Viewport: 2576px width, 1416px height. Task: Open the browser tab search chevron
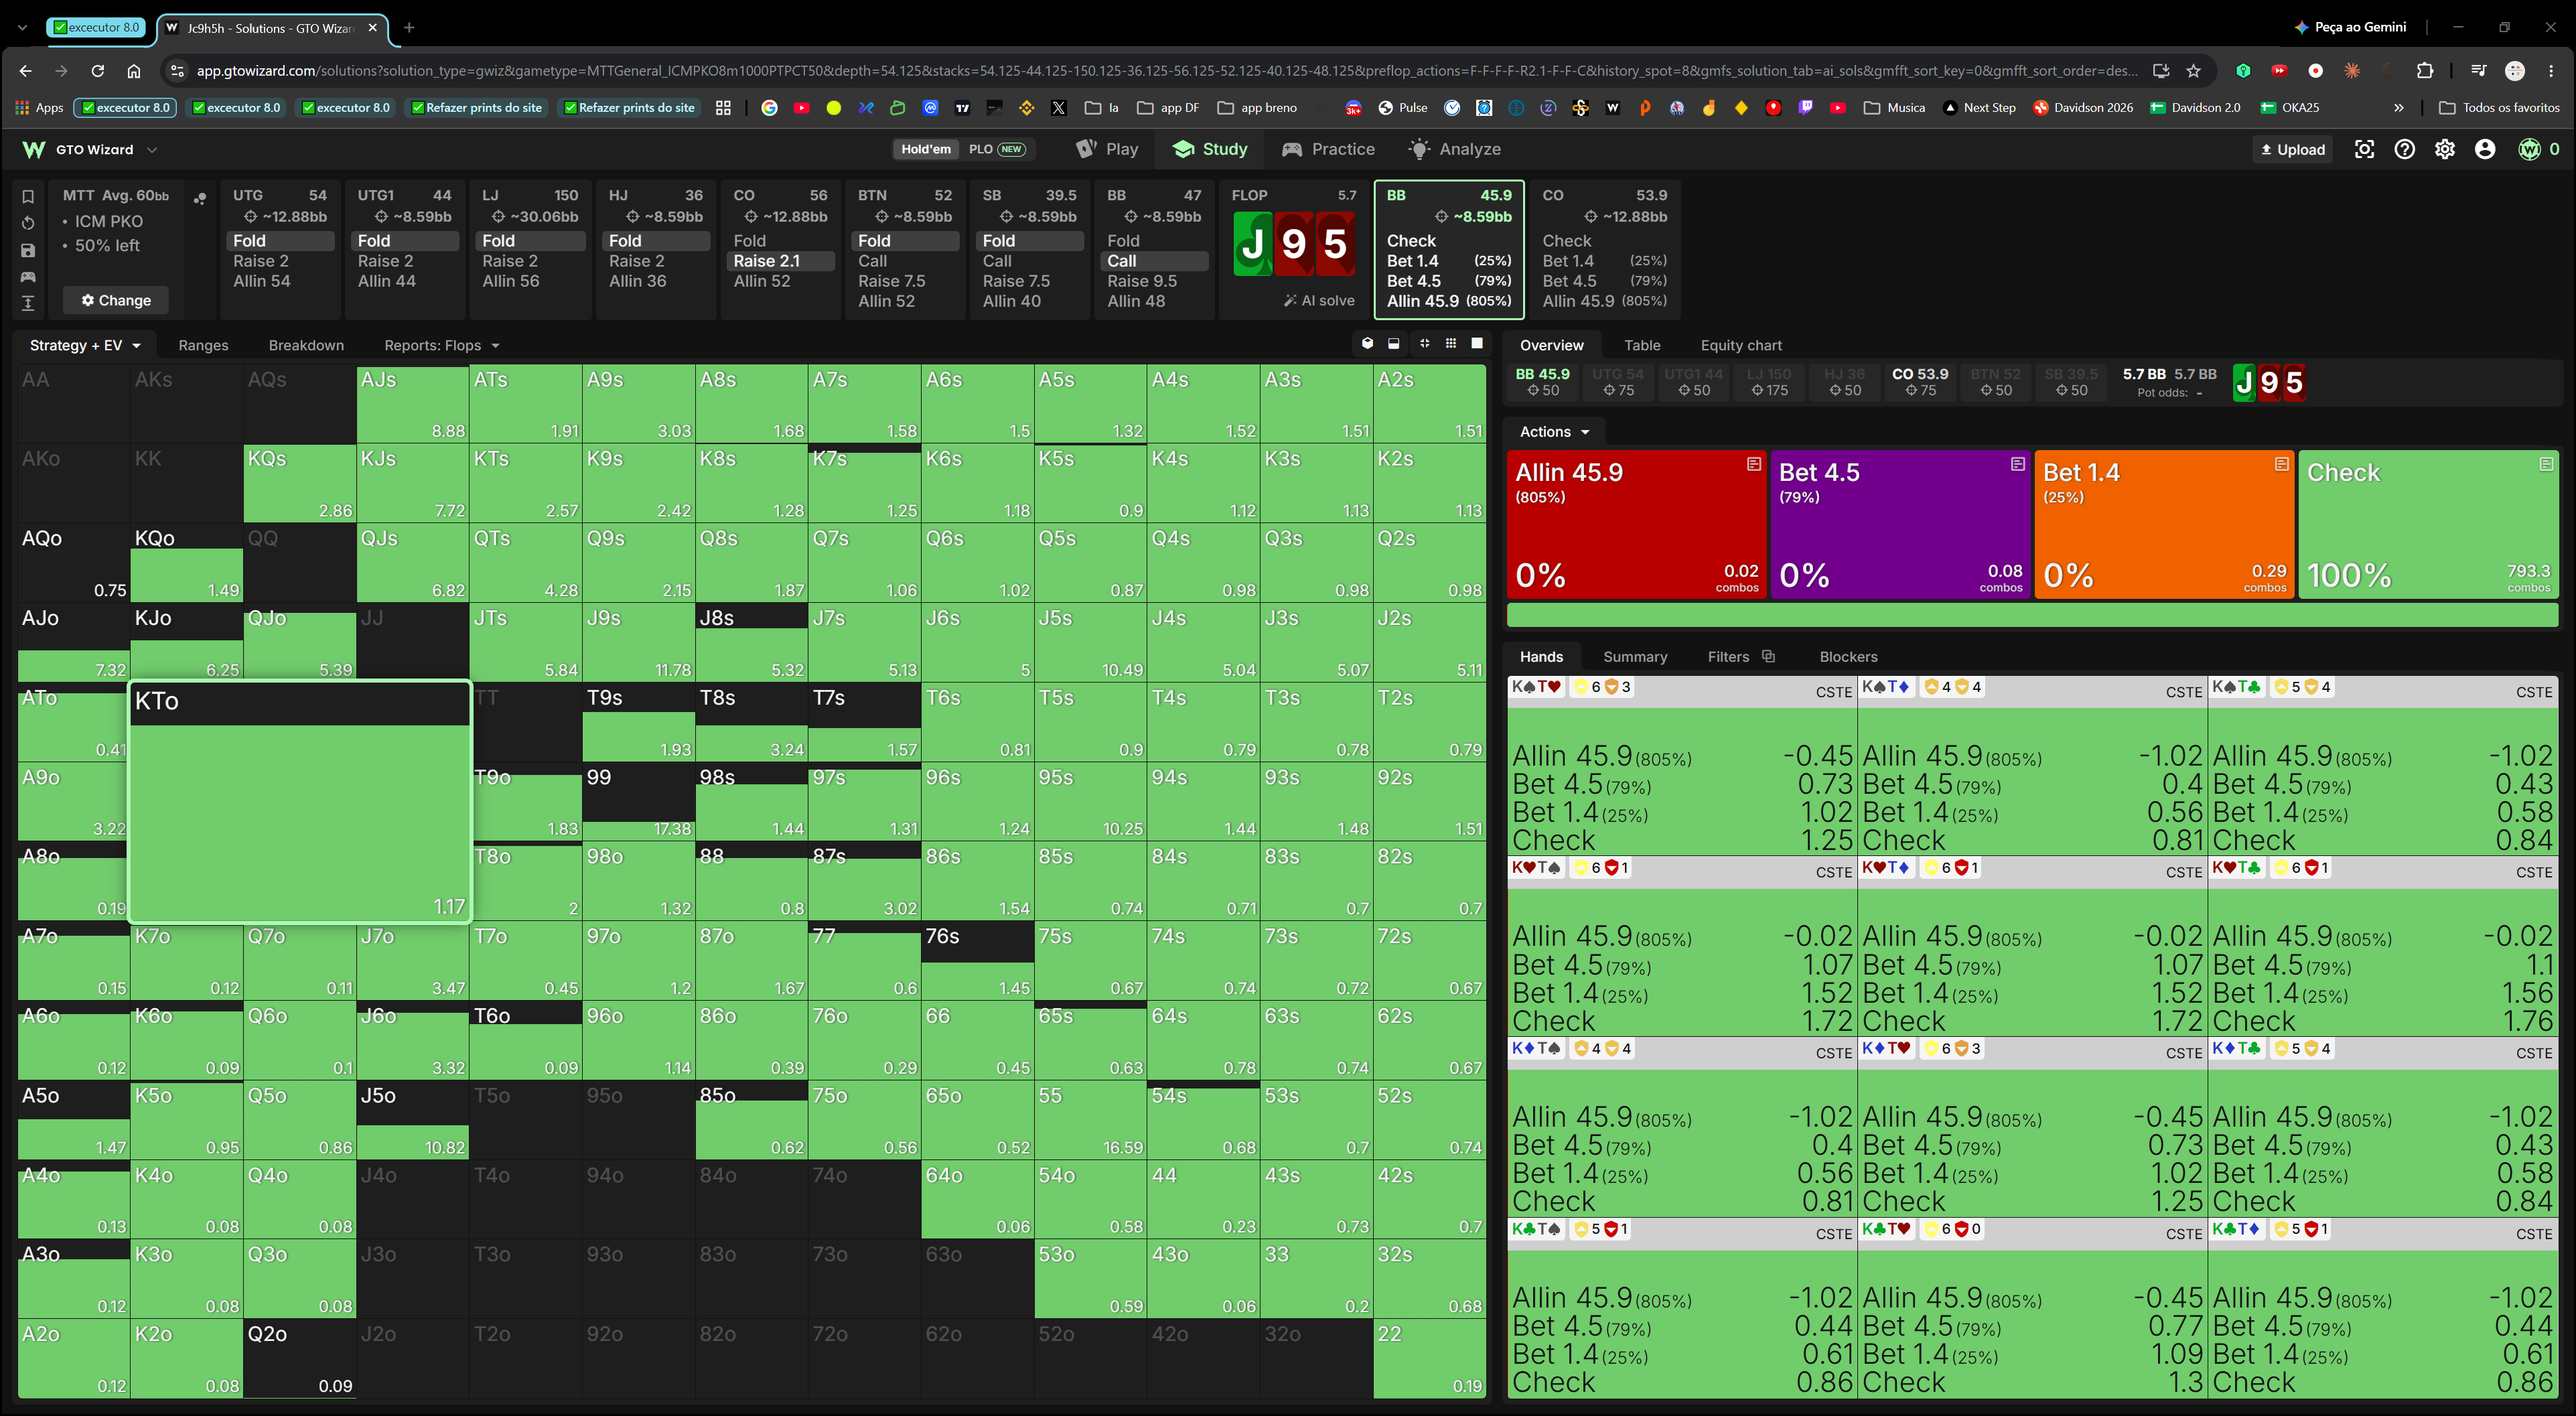pos(22,28)
